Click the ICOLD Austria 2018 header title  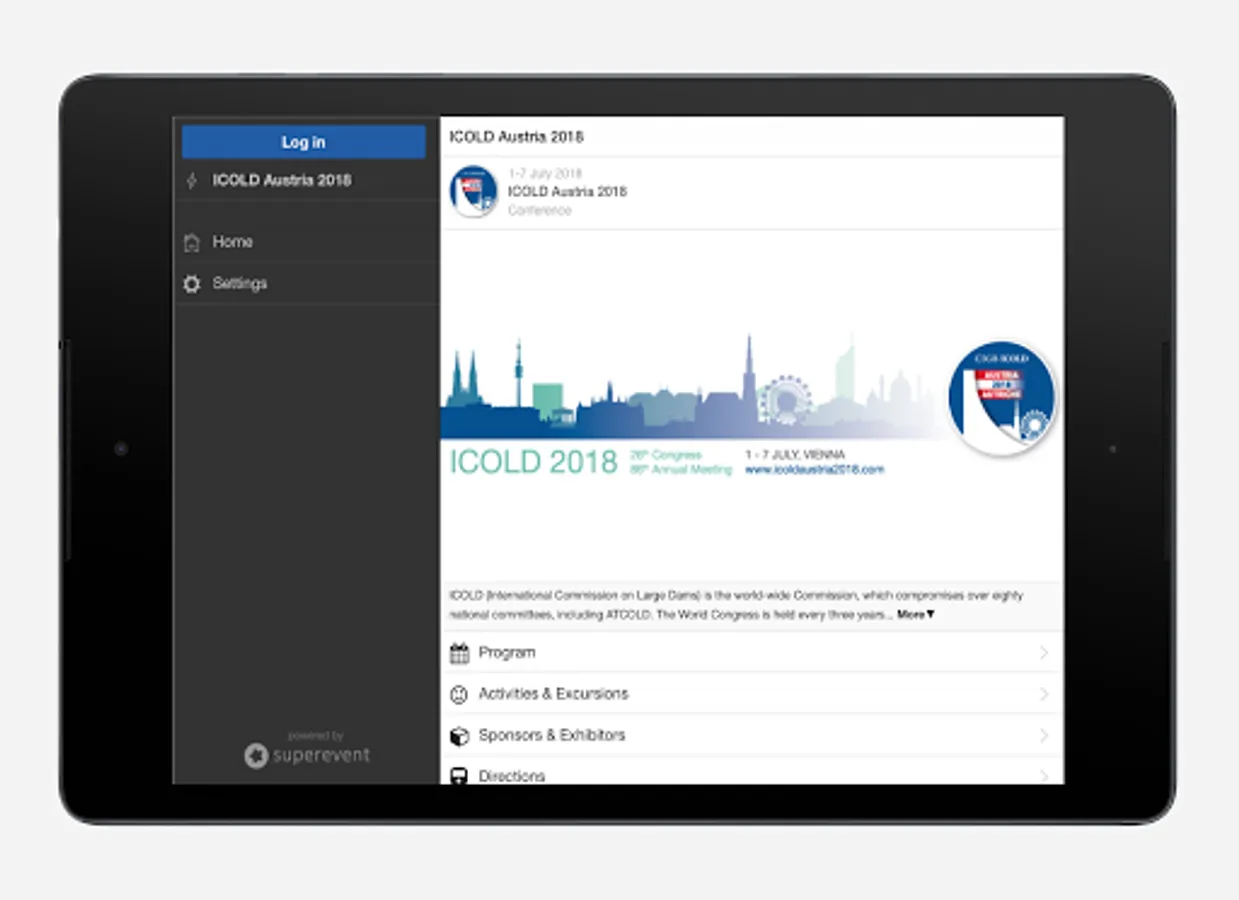point(516,137)
